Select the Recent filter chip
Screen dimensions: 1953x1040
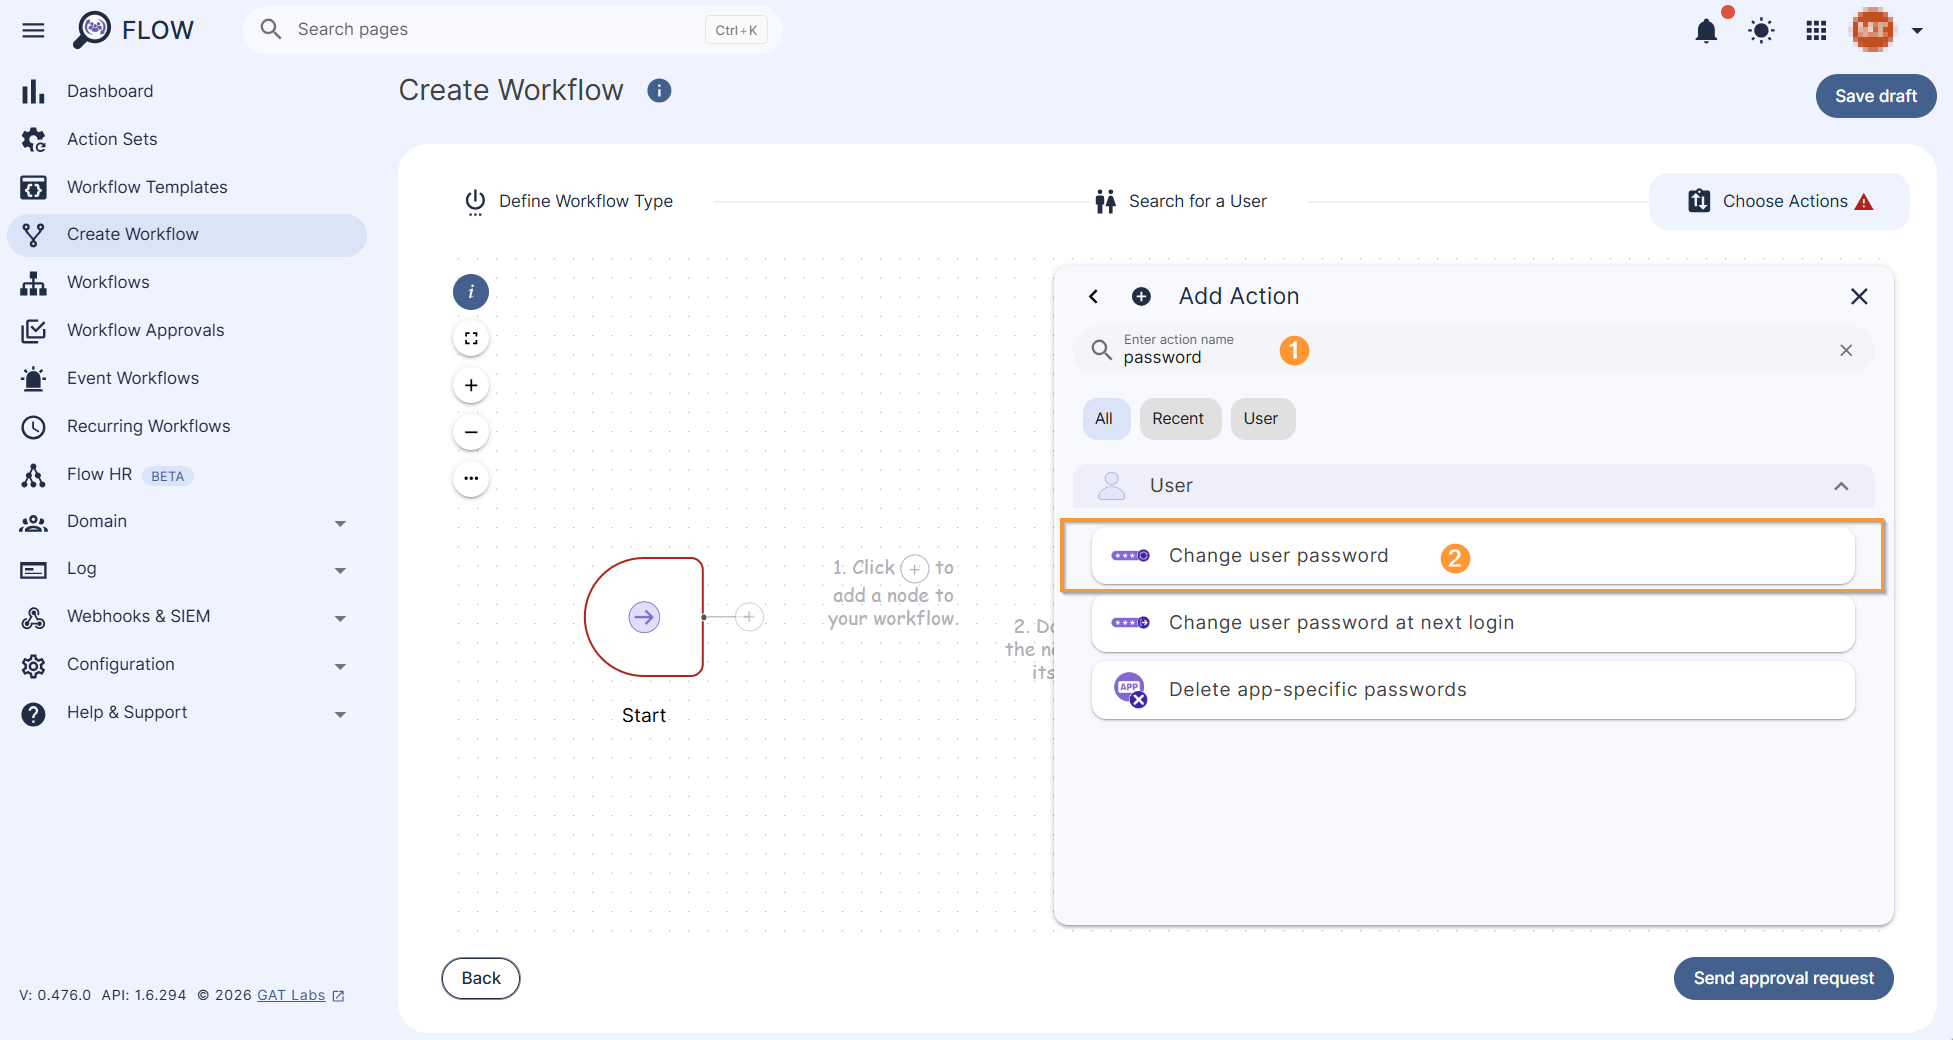(1179, 419)
